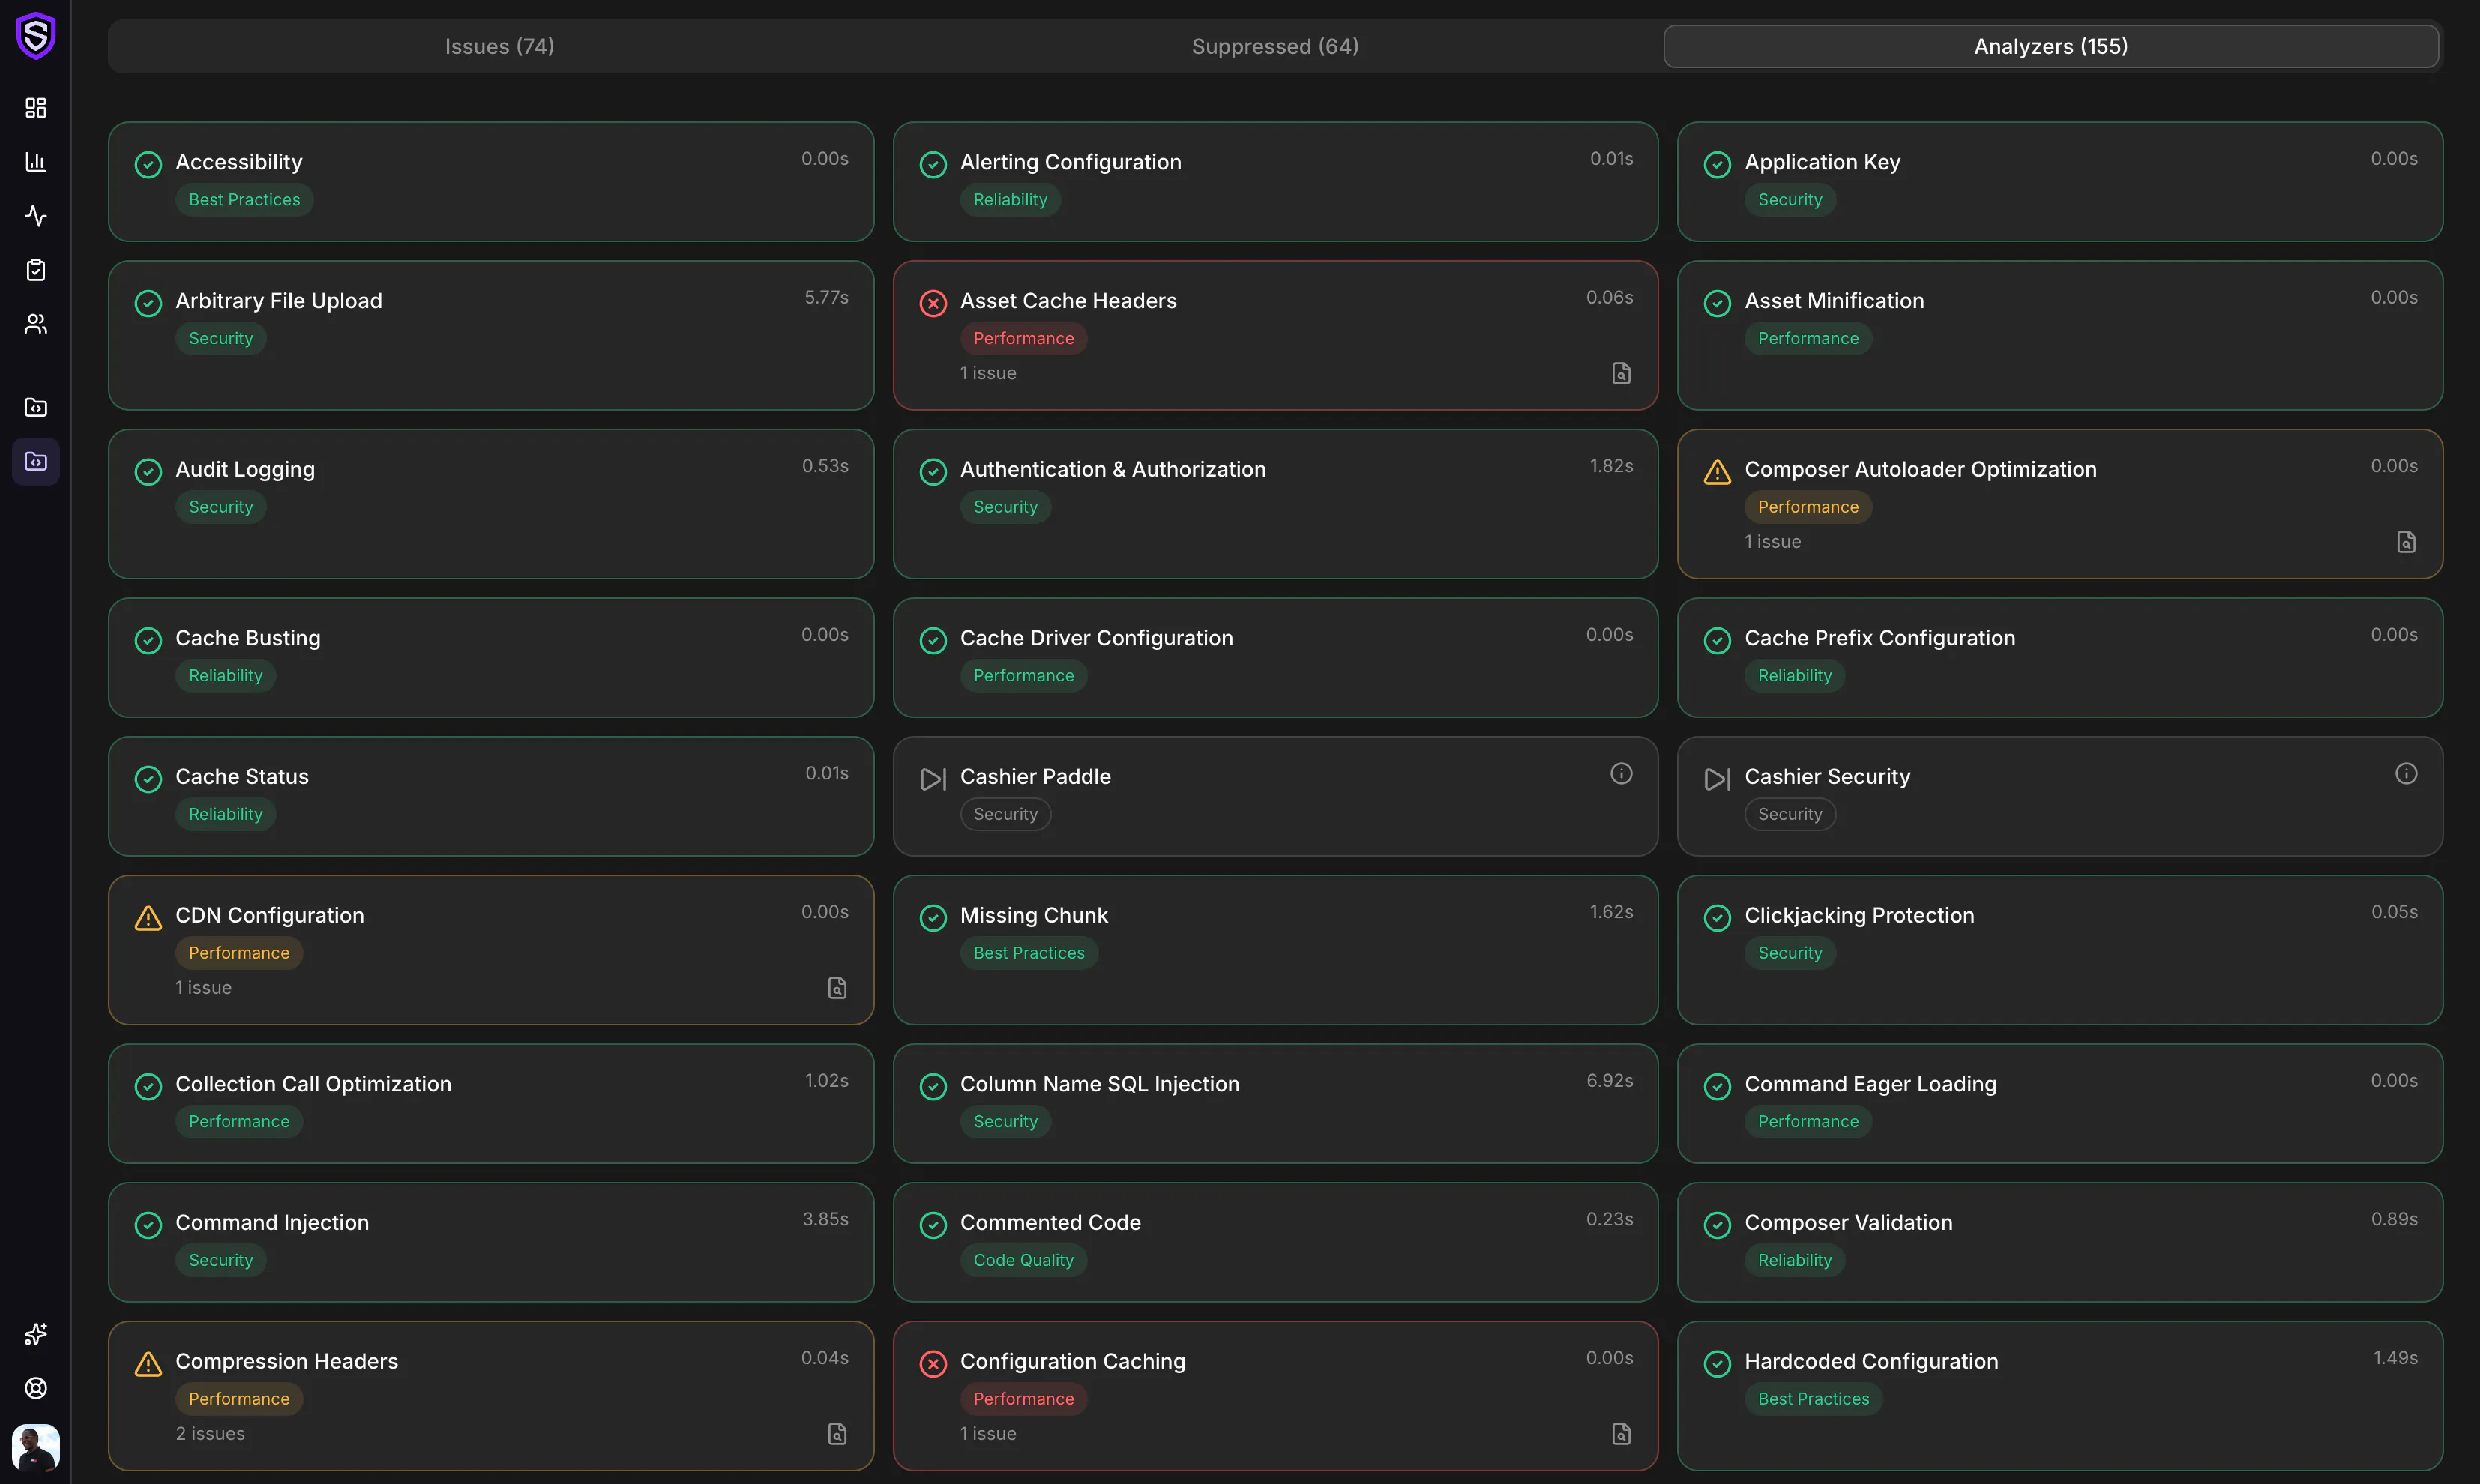
Task: Open the sparkles AI icon in sidebar
Action: tap(36, 1334)
